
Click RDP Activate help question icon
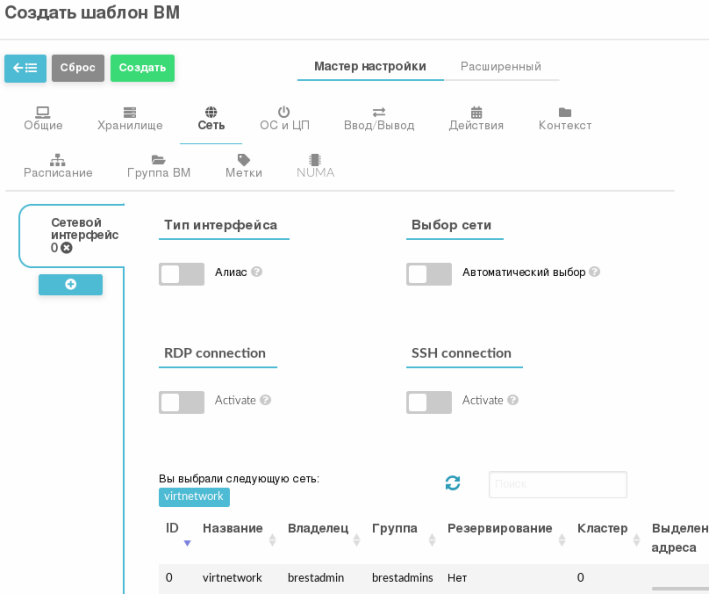[266, 400]
